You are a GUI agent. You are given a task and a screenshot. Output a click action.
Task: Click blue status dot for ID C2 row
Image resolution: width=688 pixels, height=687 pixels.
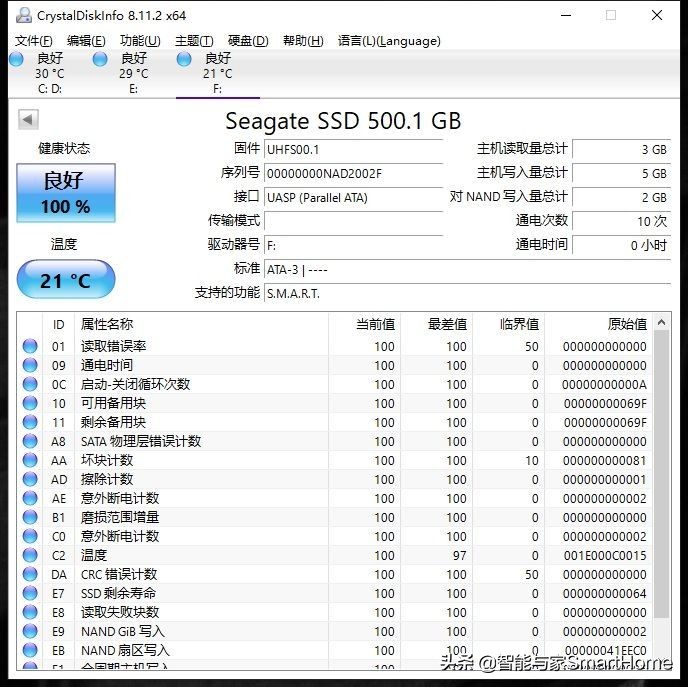coord(30,555)
